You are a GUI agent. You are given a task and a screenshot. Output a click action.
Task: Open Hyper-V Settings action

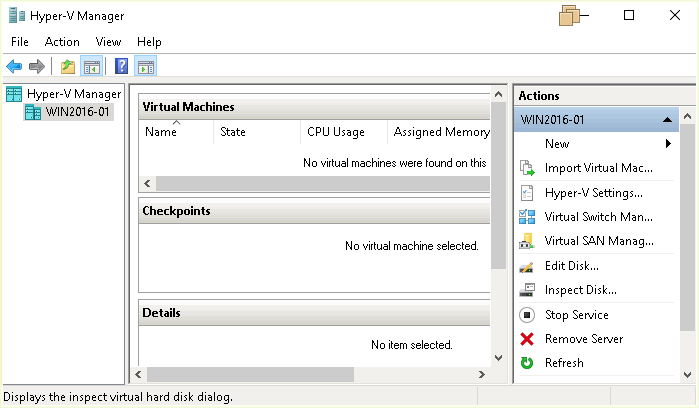[x=593, y=193]
